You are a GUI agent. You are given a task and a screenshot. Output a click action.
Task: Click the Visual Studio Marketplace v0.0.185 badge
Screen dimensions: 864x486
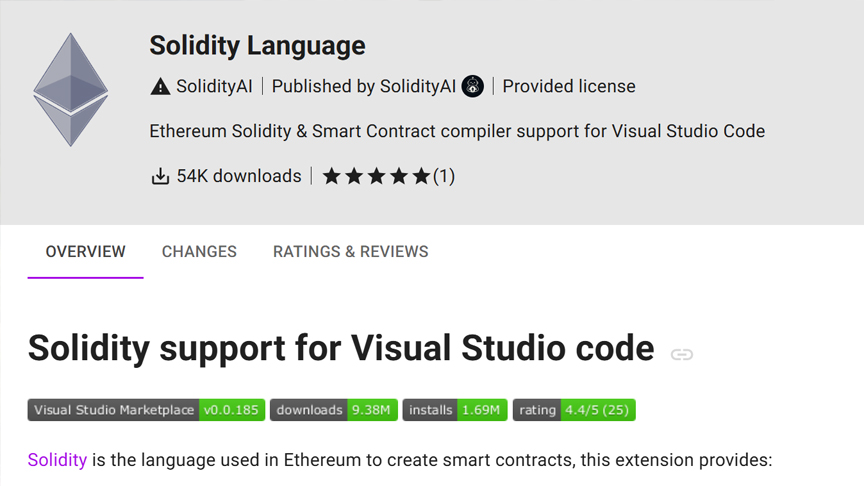[x=146, y=410]
